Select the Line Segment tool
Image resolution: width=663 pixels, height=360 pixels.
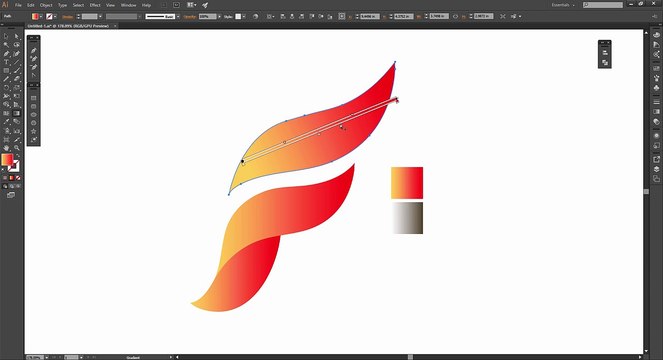pos(16,62)
